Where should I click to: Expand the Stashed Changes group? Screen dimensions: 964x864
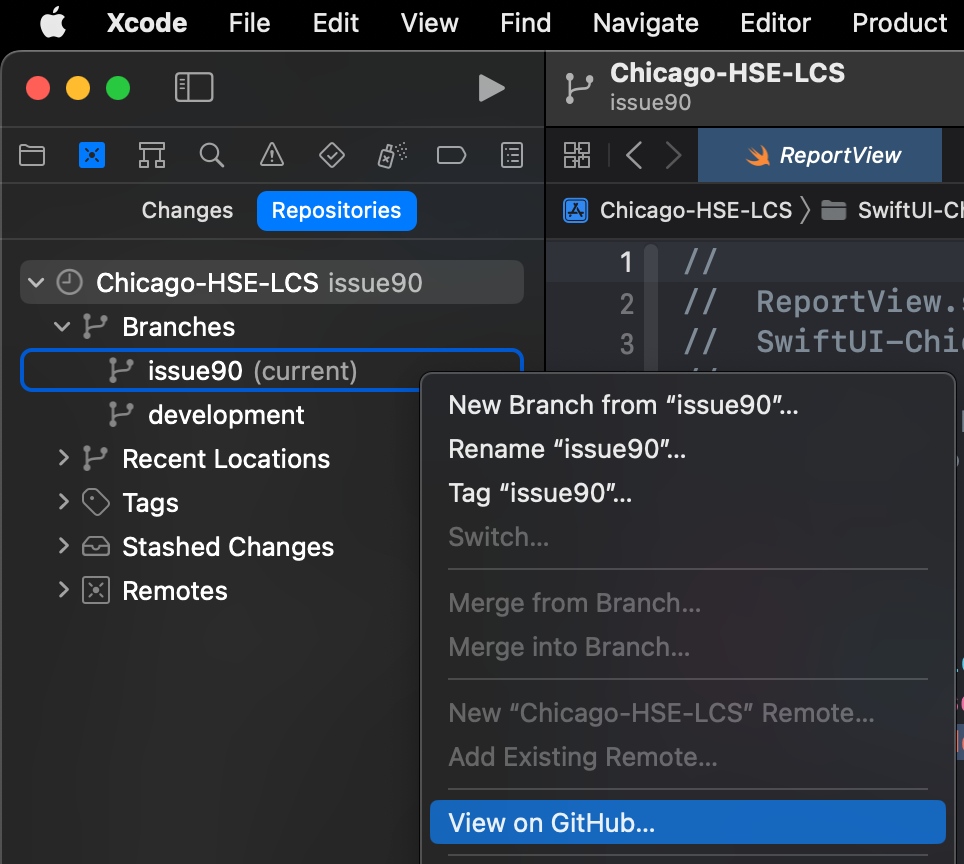pyautogui.click(x=63, y=547)
